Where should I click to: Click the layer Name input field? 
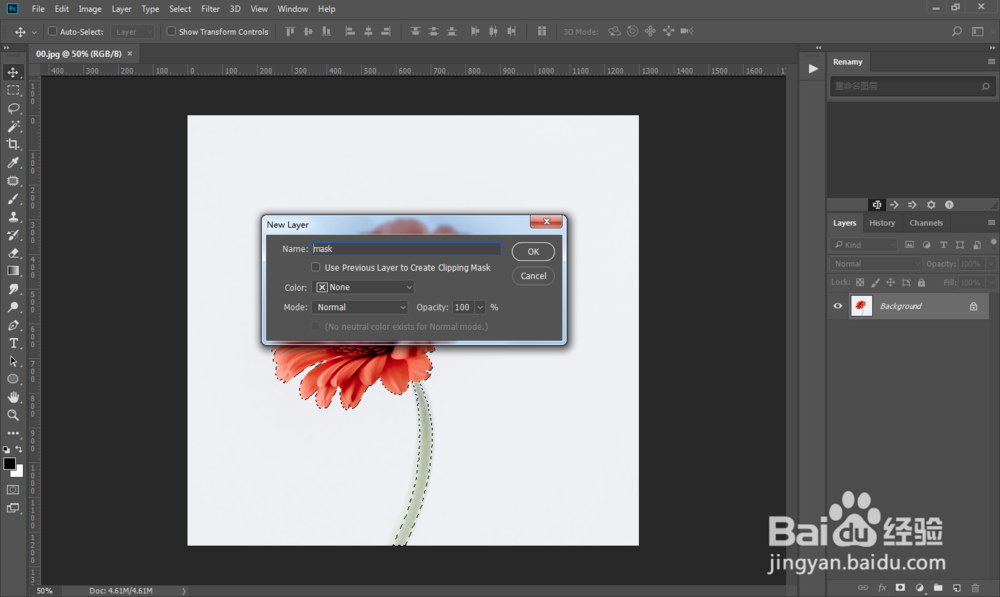(x=406, y=249)
